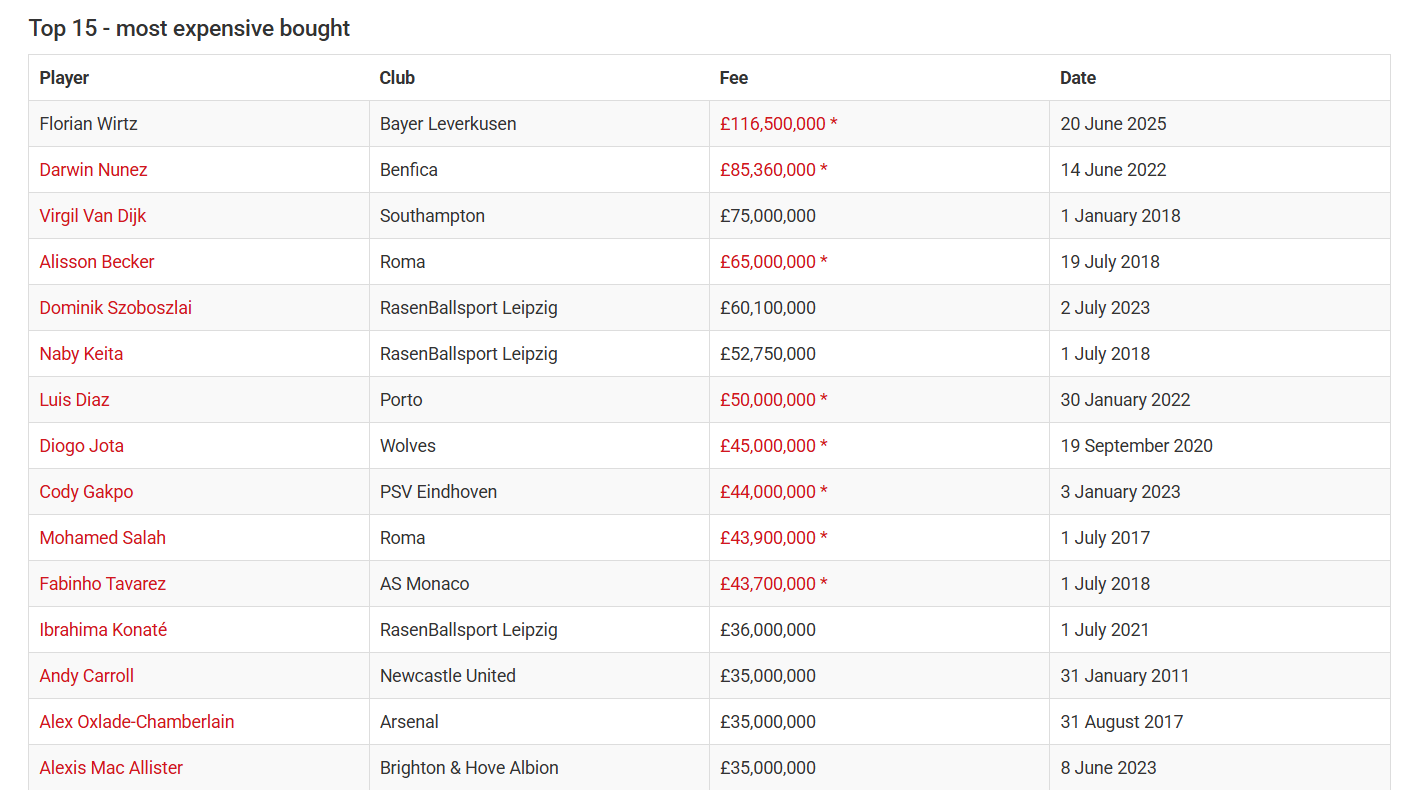Select the Porto club cell
Viewport: 1420px width, 790px height.
(539, 400)
